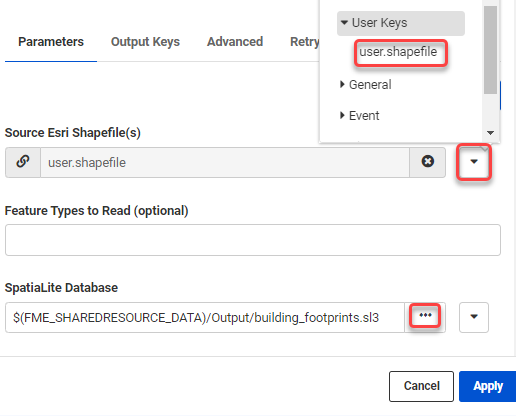Open the Output Keys tab
The width and height of the screenshot is (516, 416).
(x=145, y=42)
